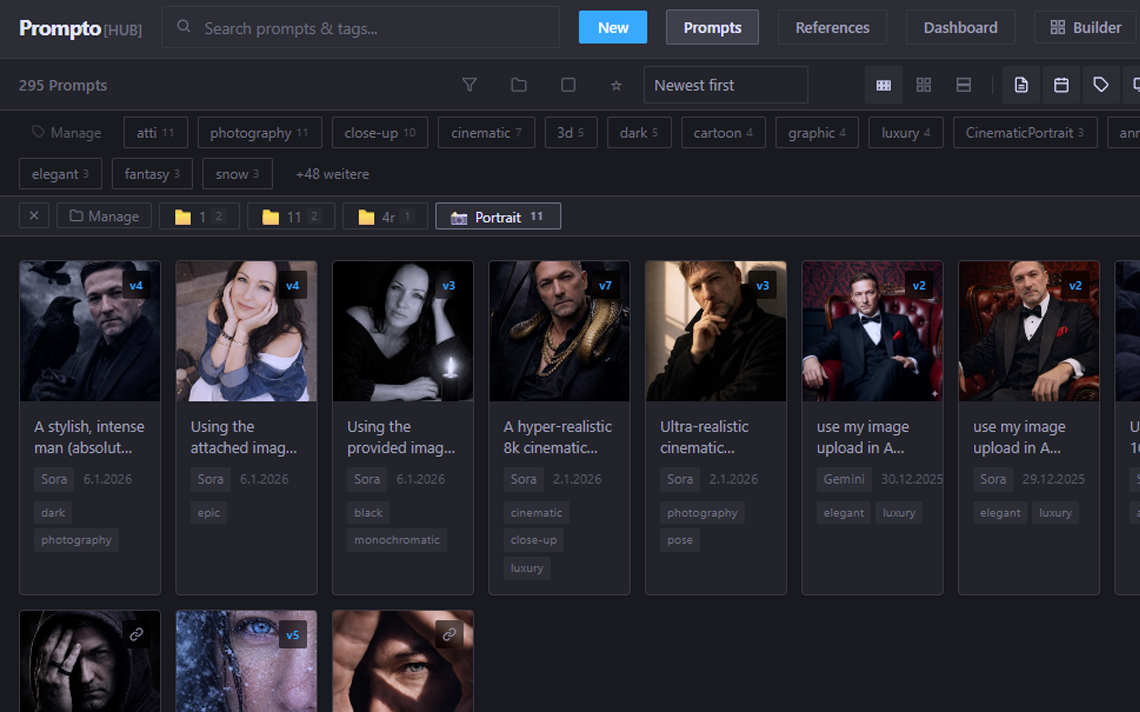This screenshot has width=1140, height=712.
Task: Click the calendar display icon
Action: point(1061,85)
